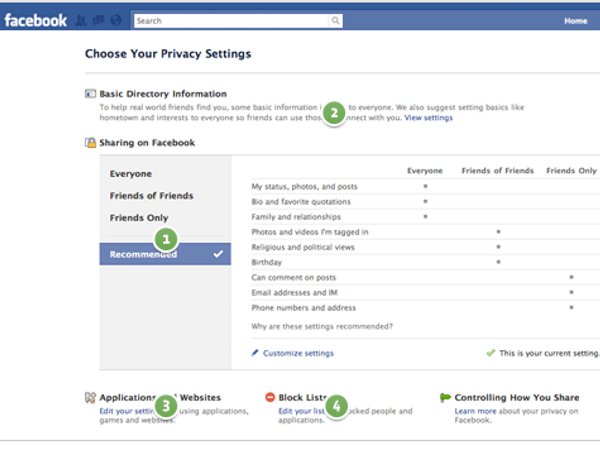Click the Controlling How You Share icon
Image resolution: width=600 pixels, height=450 pixels.
coord(446,397)
